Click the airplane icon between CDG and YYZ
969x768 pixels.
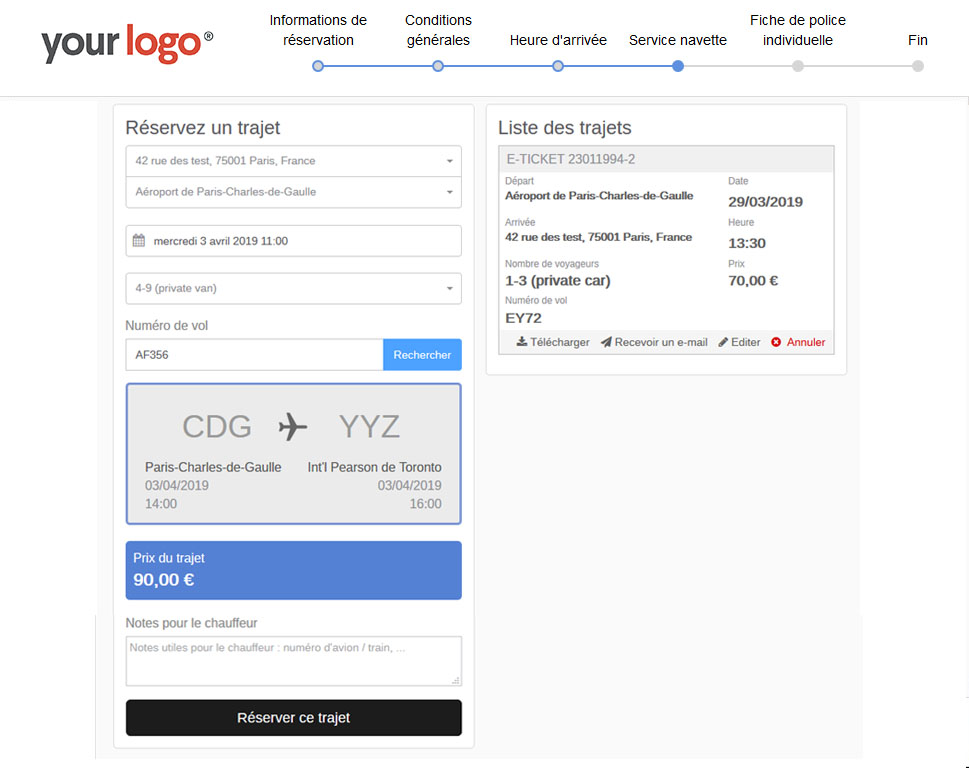[293, 427]
